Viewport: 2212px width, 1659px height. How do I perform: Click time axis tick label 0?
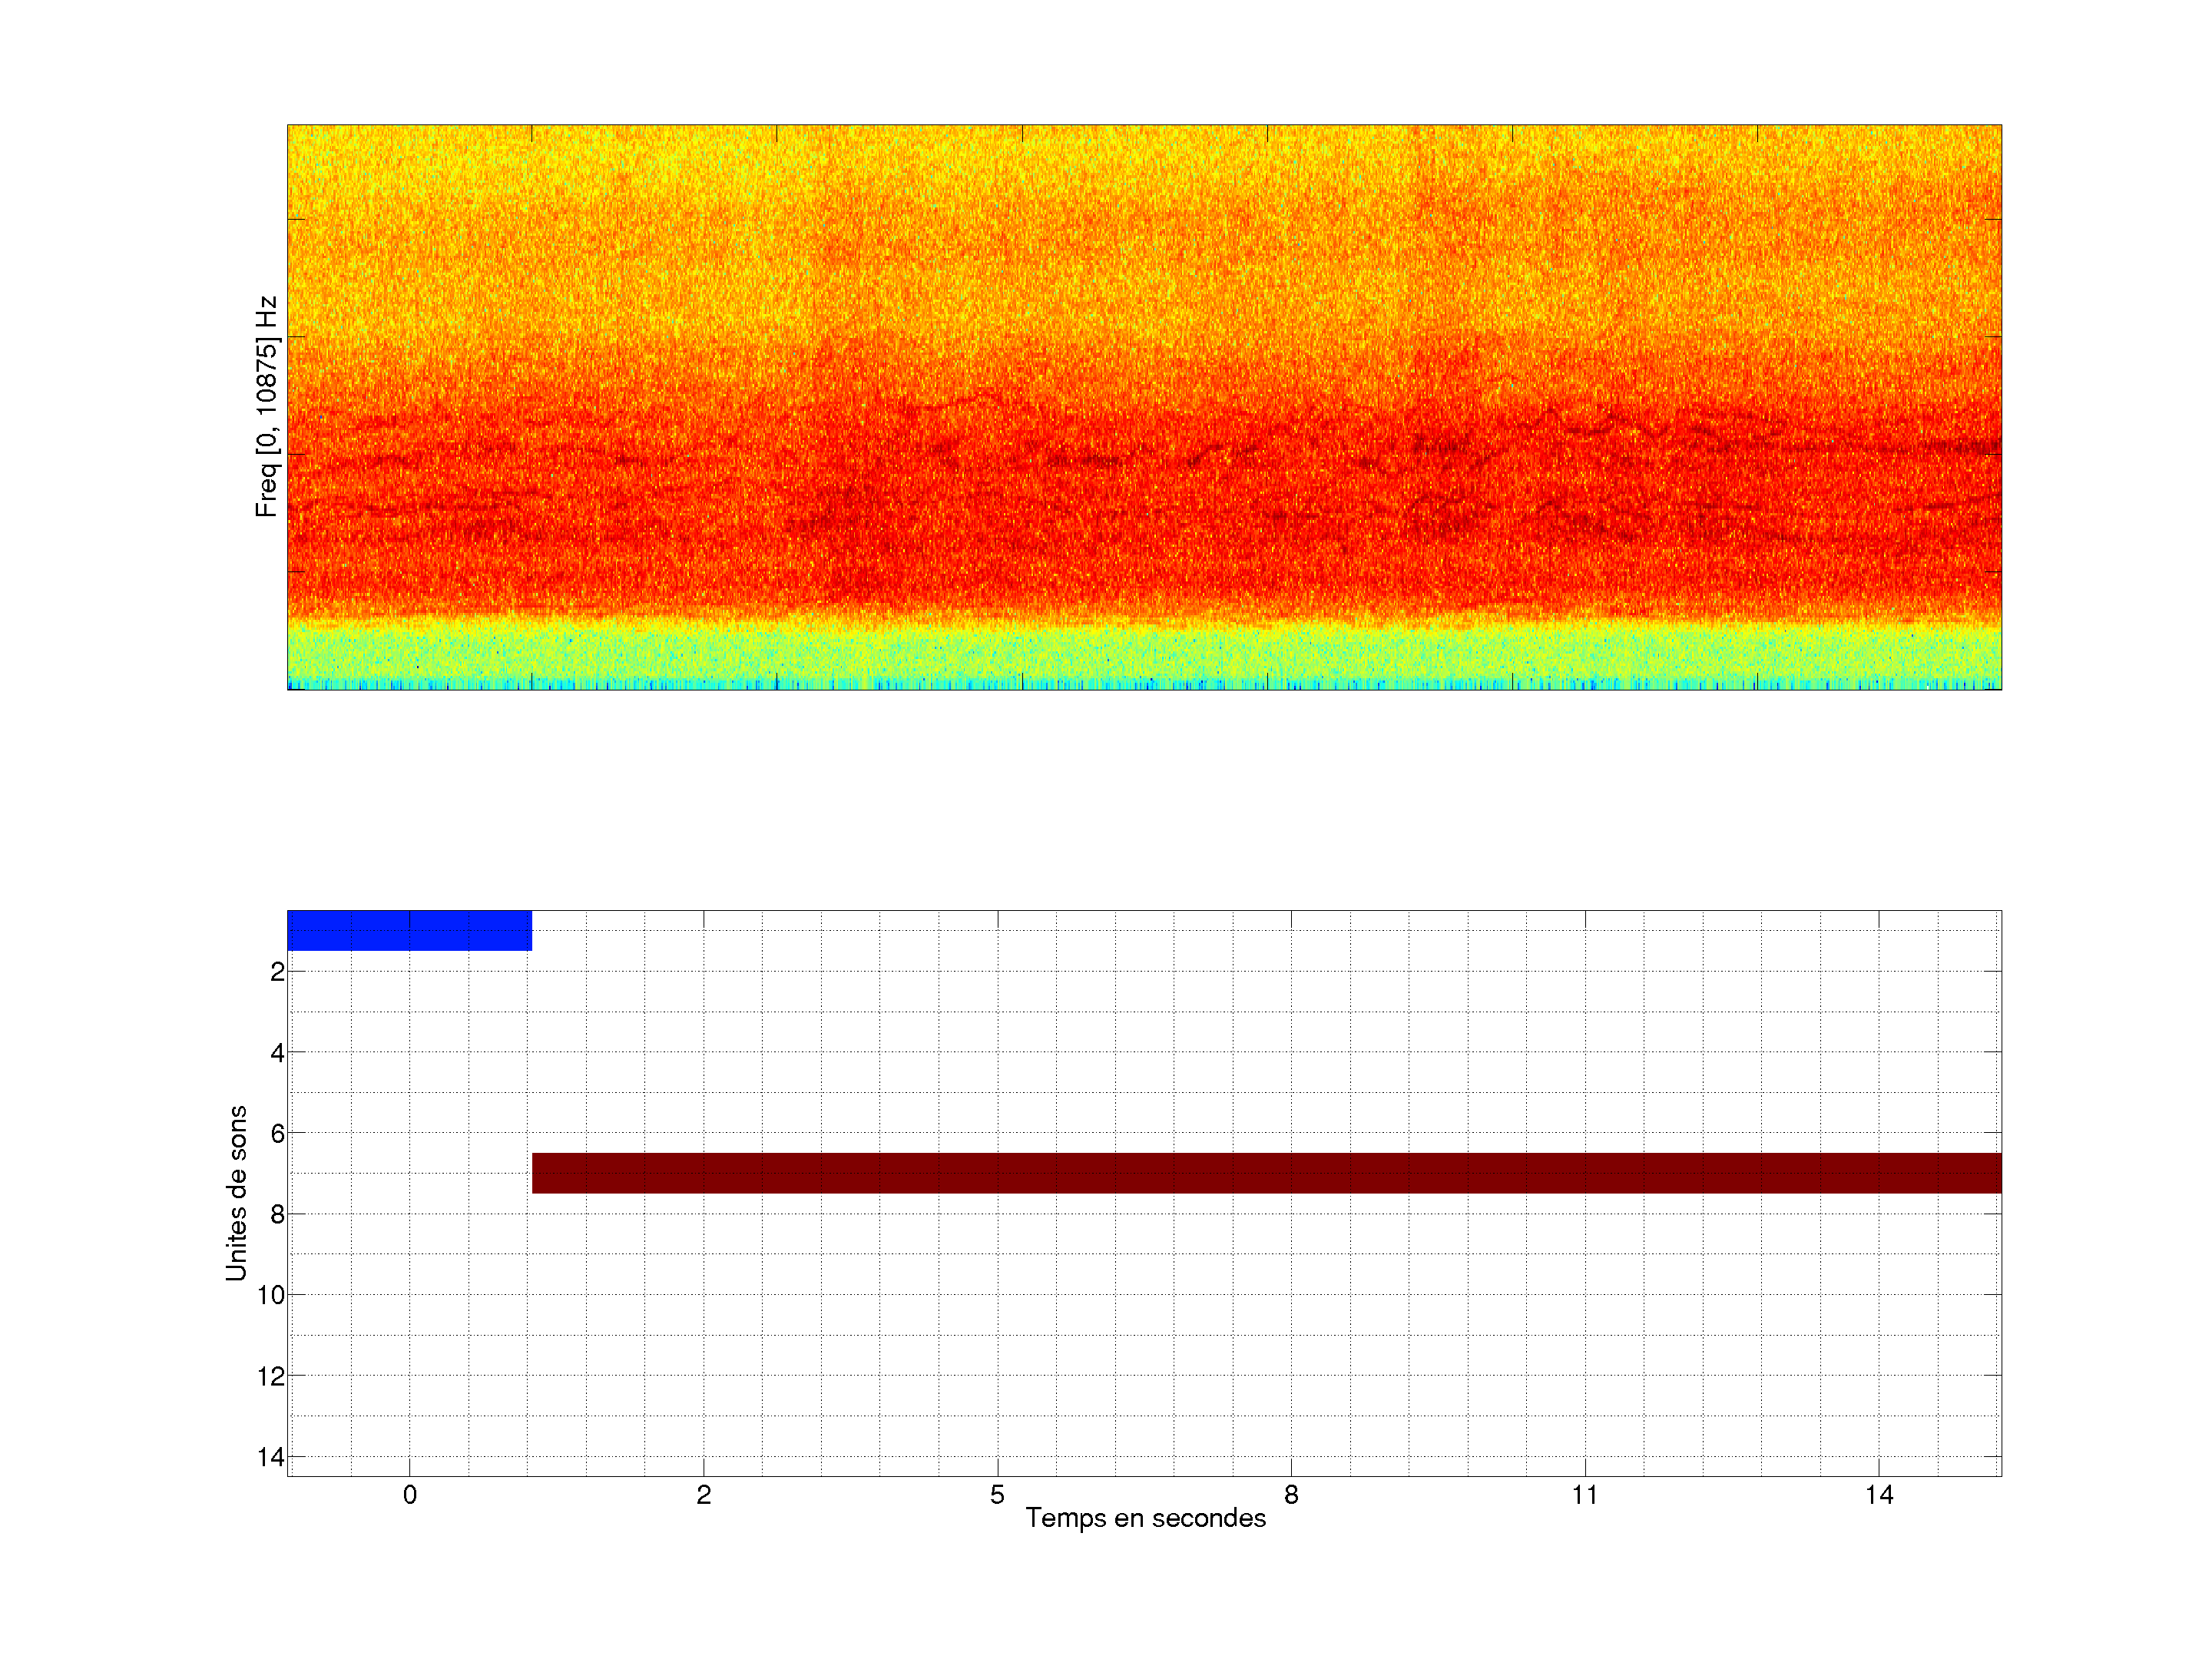point(410,1495)
